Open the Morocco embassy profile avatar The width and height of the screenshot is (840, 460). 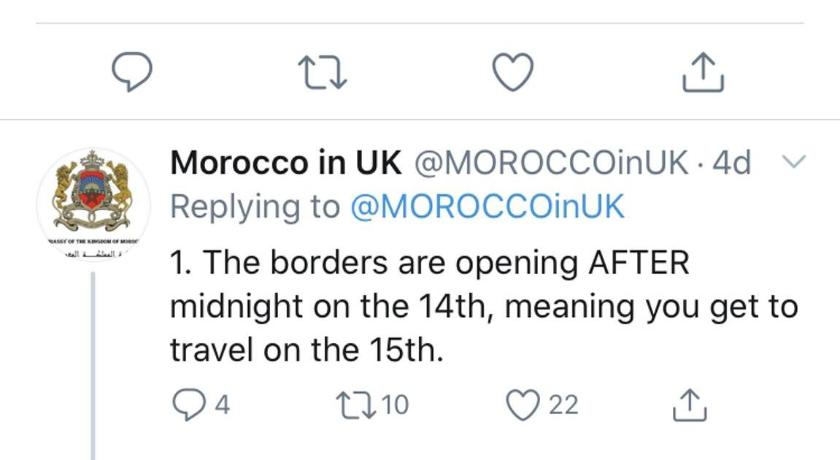[92, 198]
